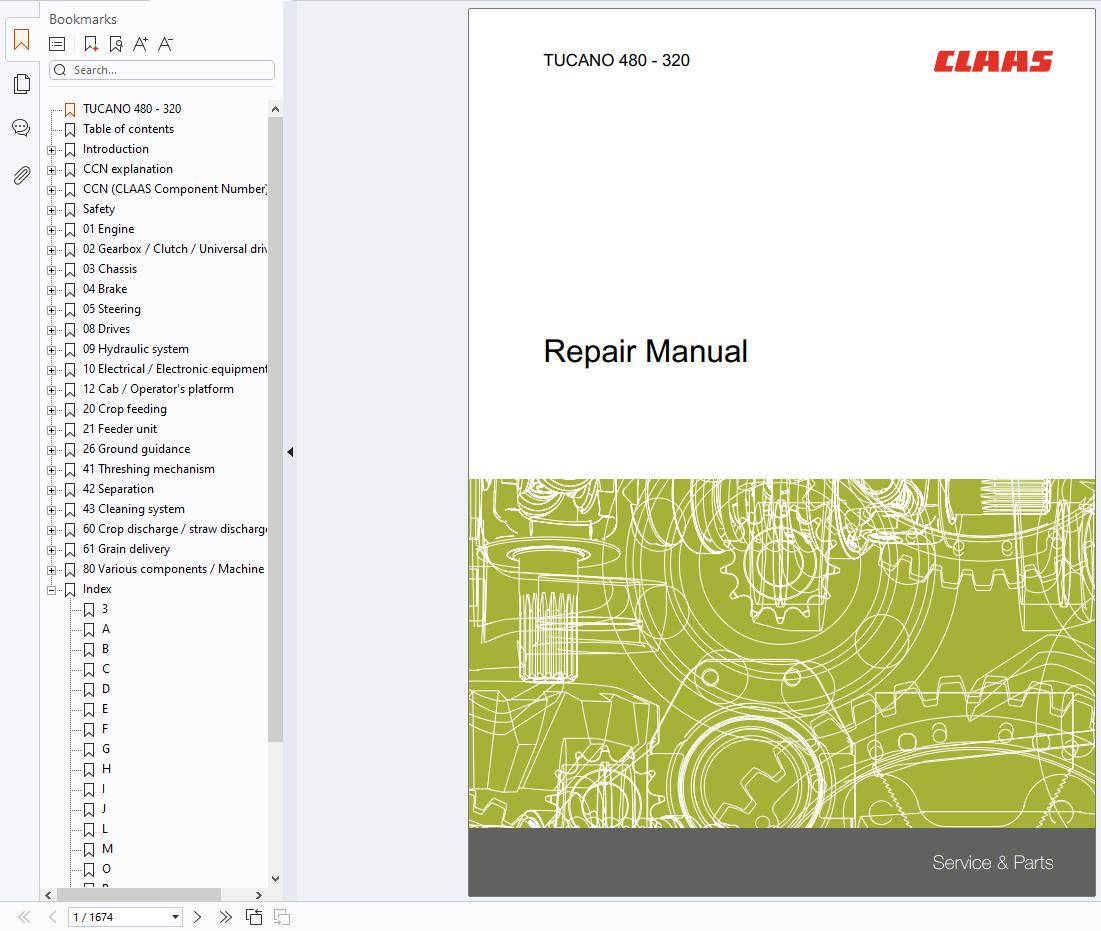The image size is (1101, 931).
Task: Expand the CCN explanation bookmark
Action: (x=51, y=170)
